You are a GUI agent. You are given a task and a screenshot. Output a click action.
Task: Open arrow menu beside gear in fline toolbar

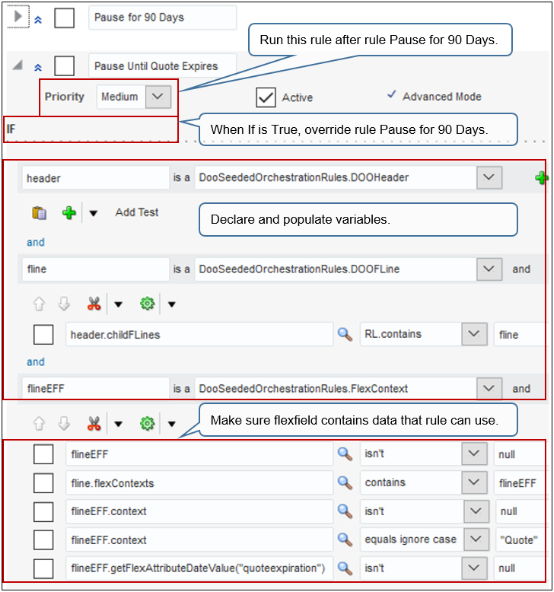click(171, 304)
